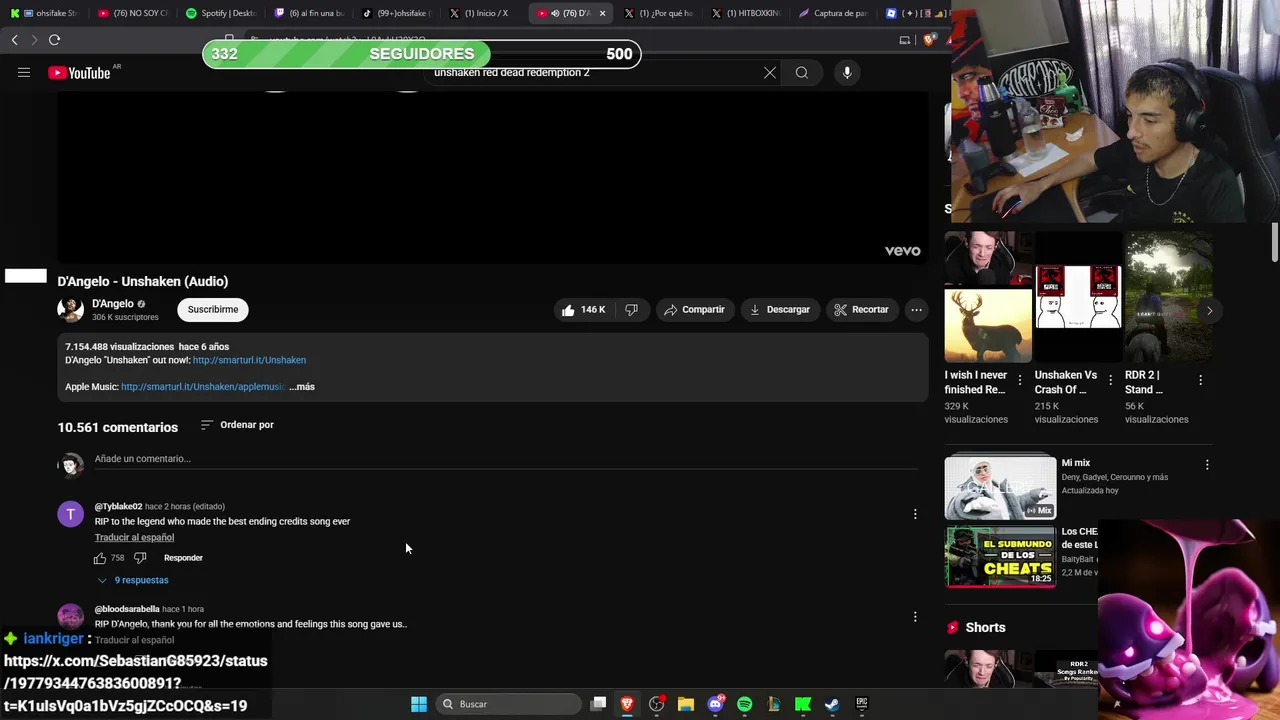Run search with the magnifier icon

(x=802, y=72)
